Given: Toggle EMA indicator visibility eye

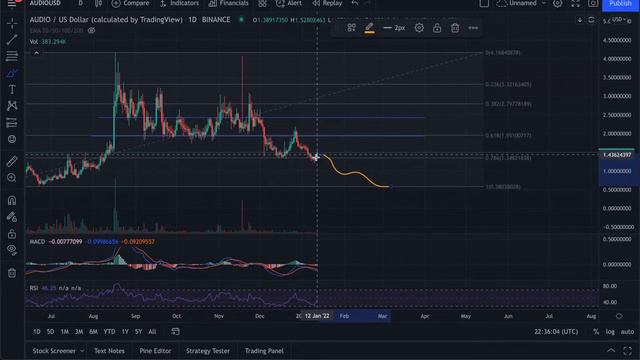Looking at the screenshot, I should tap(91, 31).
